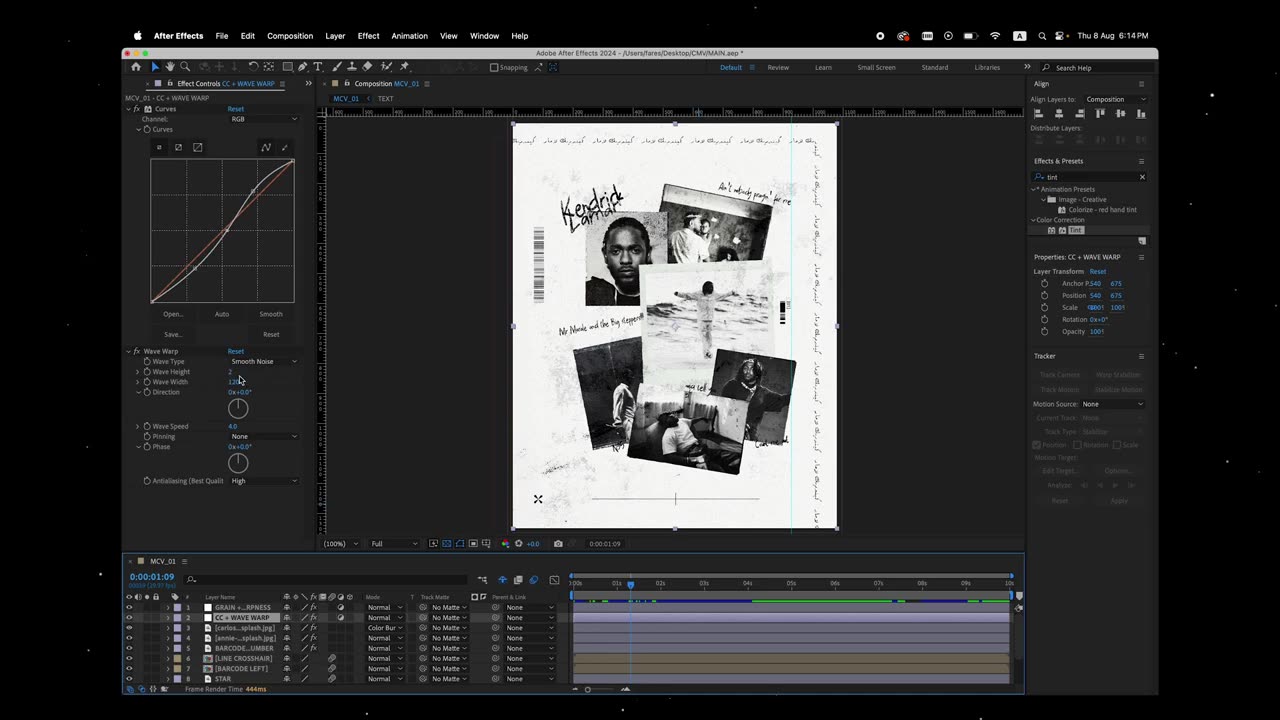
Task: Collapse the Wave Warp effect twirl
Action: [128, 351]
